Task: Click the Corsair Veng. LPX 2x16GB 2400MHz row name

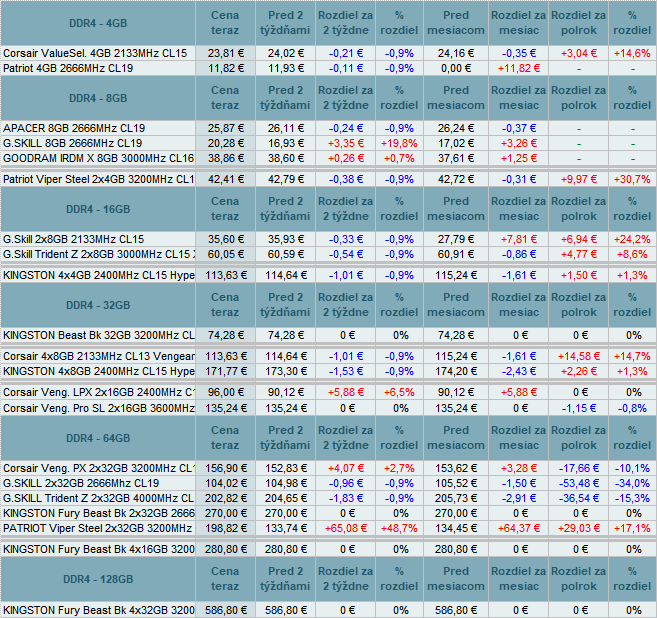Action: tap(98, 392)
